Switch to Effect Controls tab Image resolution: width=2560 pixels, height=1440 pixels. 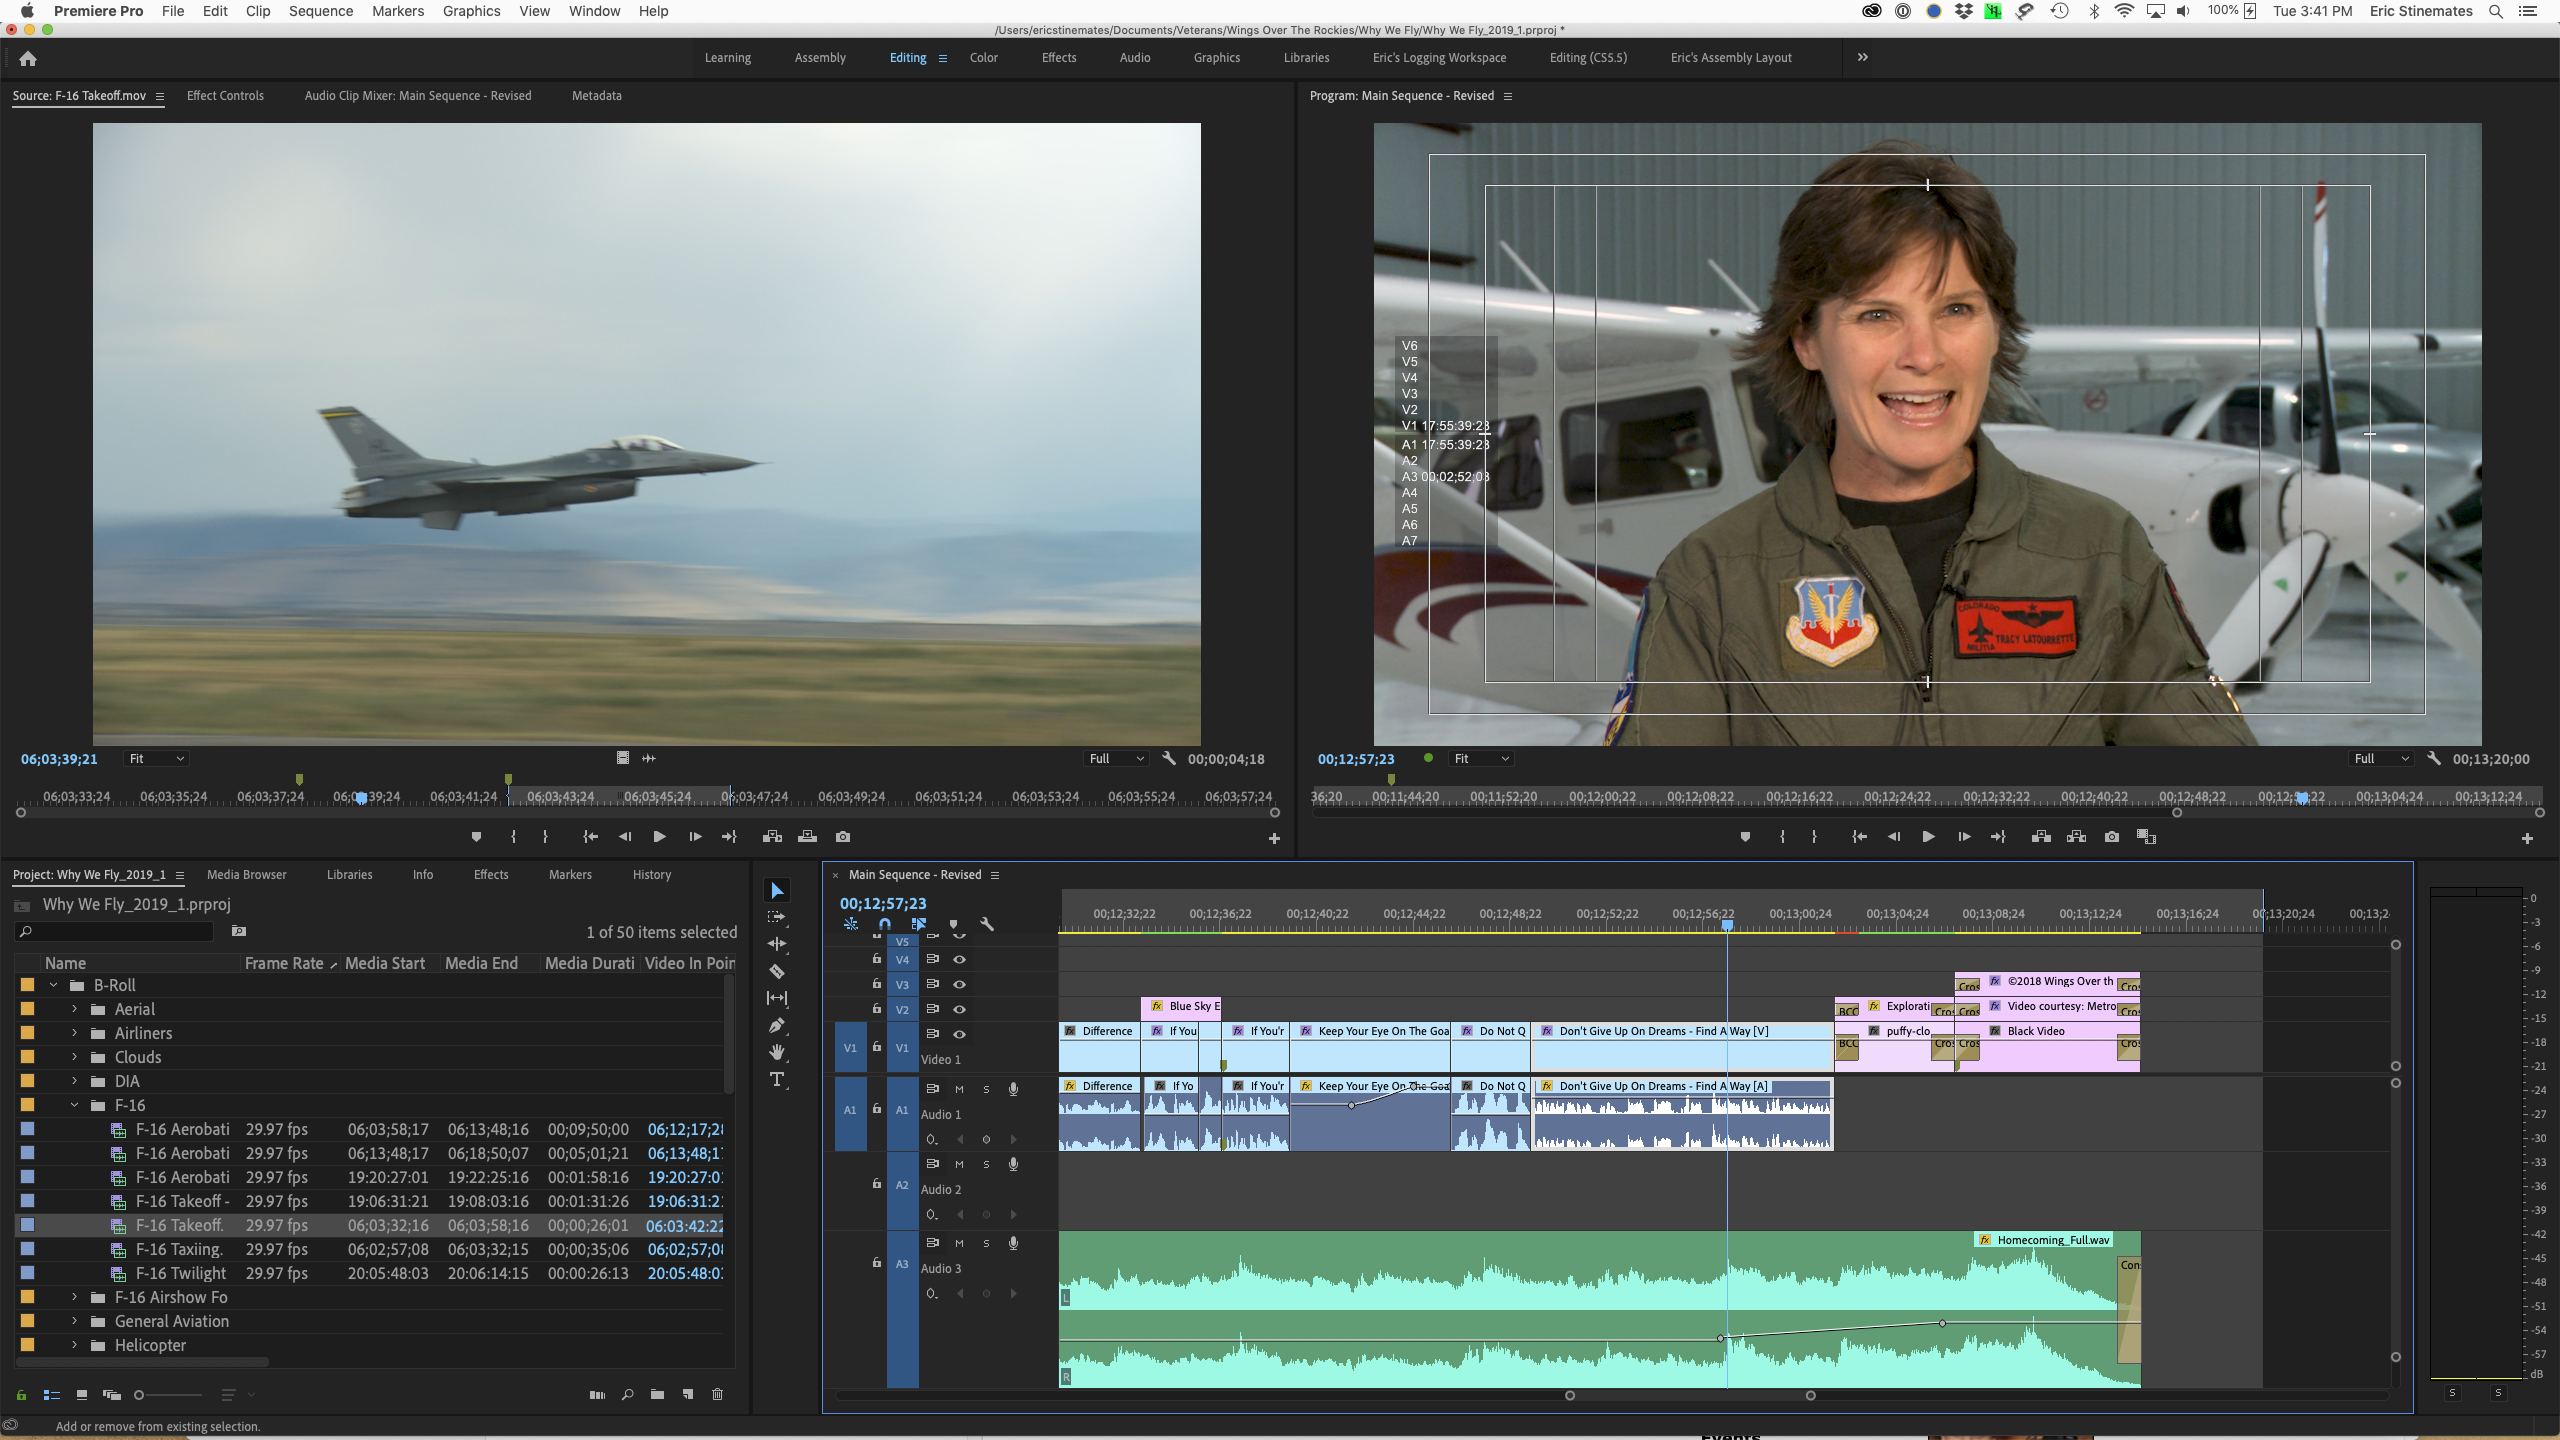(x=225, y=96)
